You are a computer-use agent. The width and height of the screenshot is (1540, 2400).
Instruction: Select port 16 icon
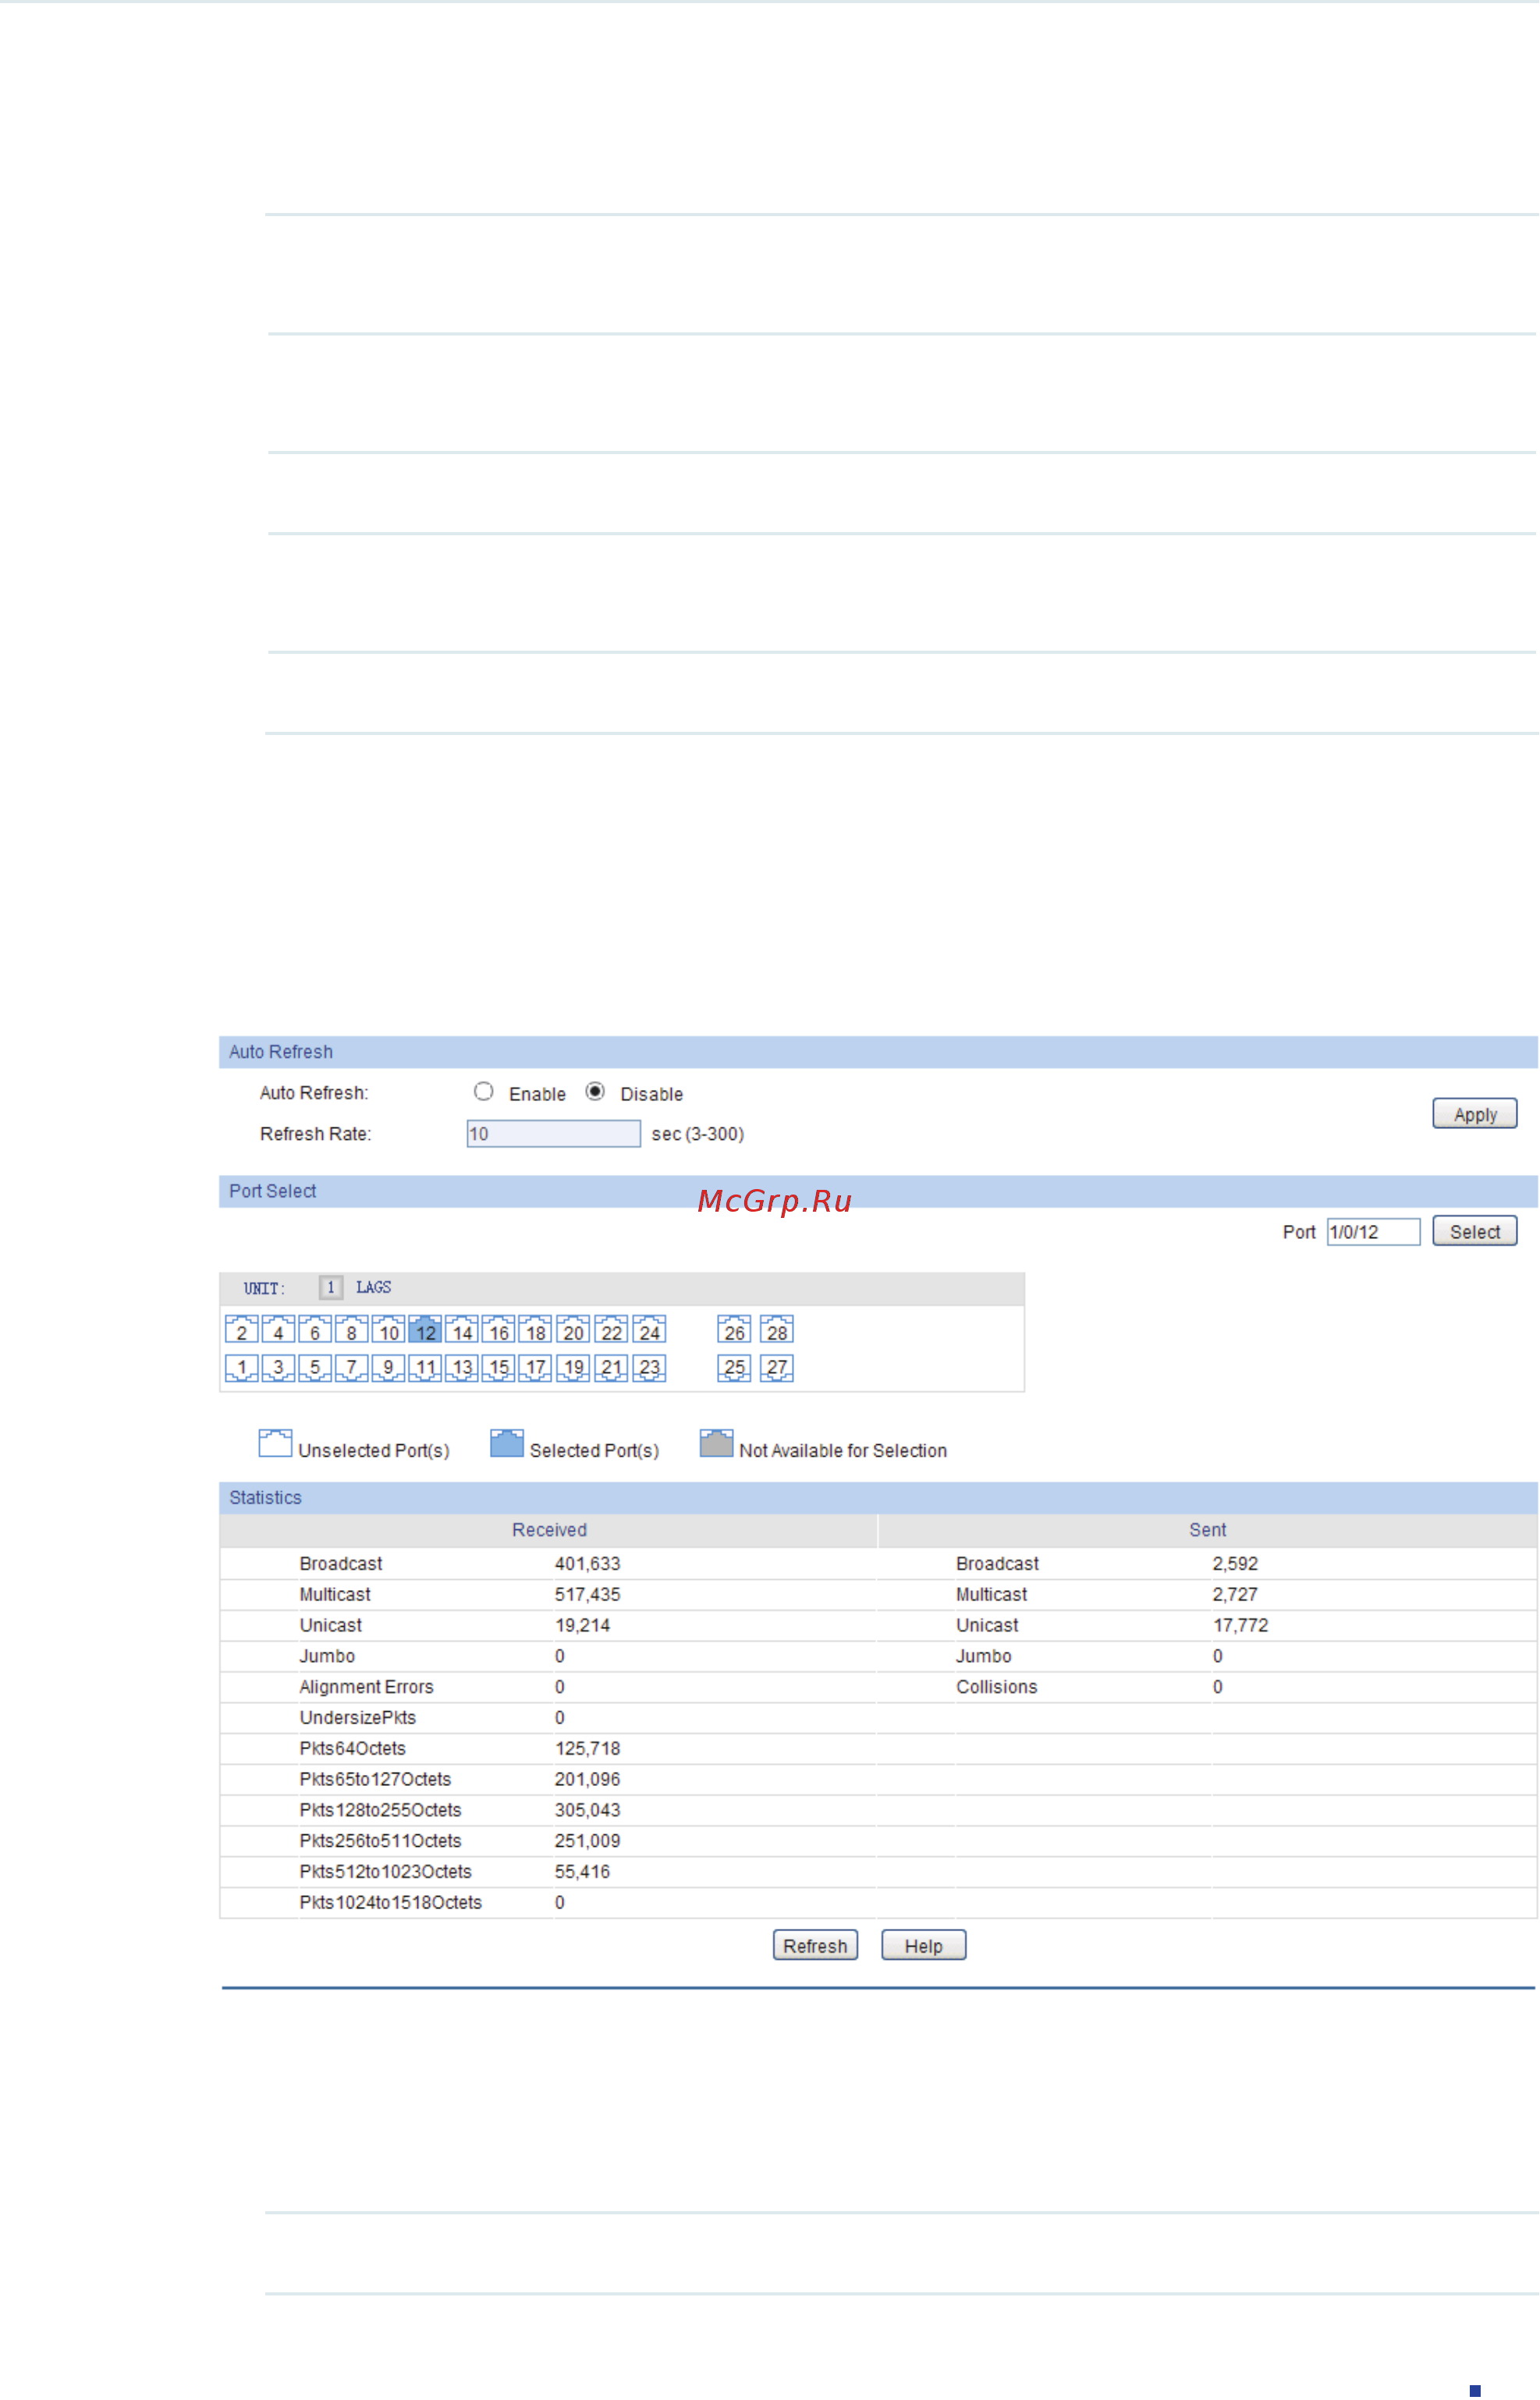click(498, 1330)
